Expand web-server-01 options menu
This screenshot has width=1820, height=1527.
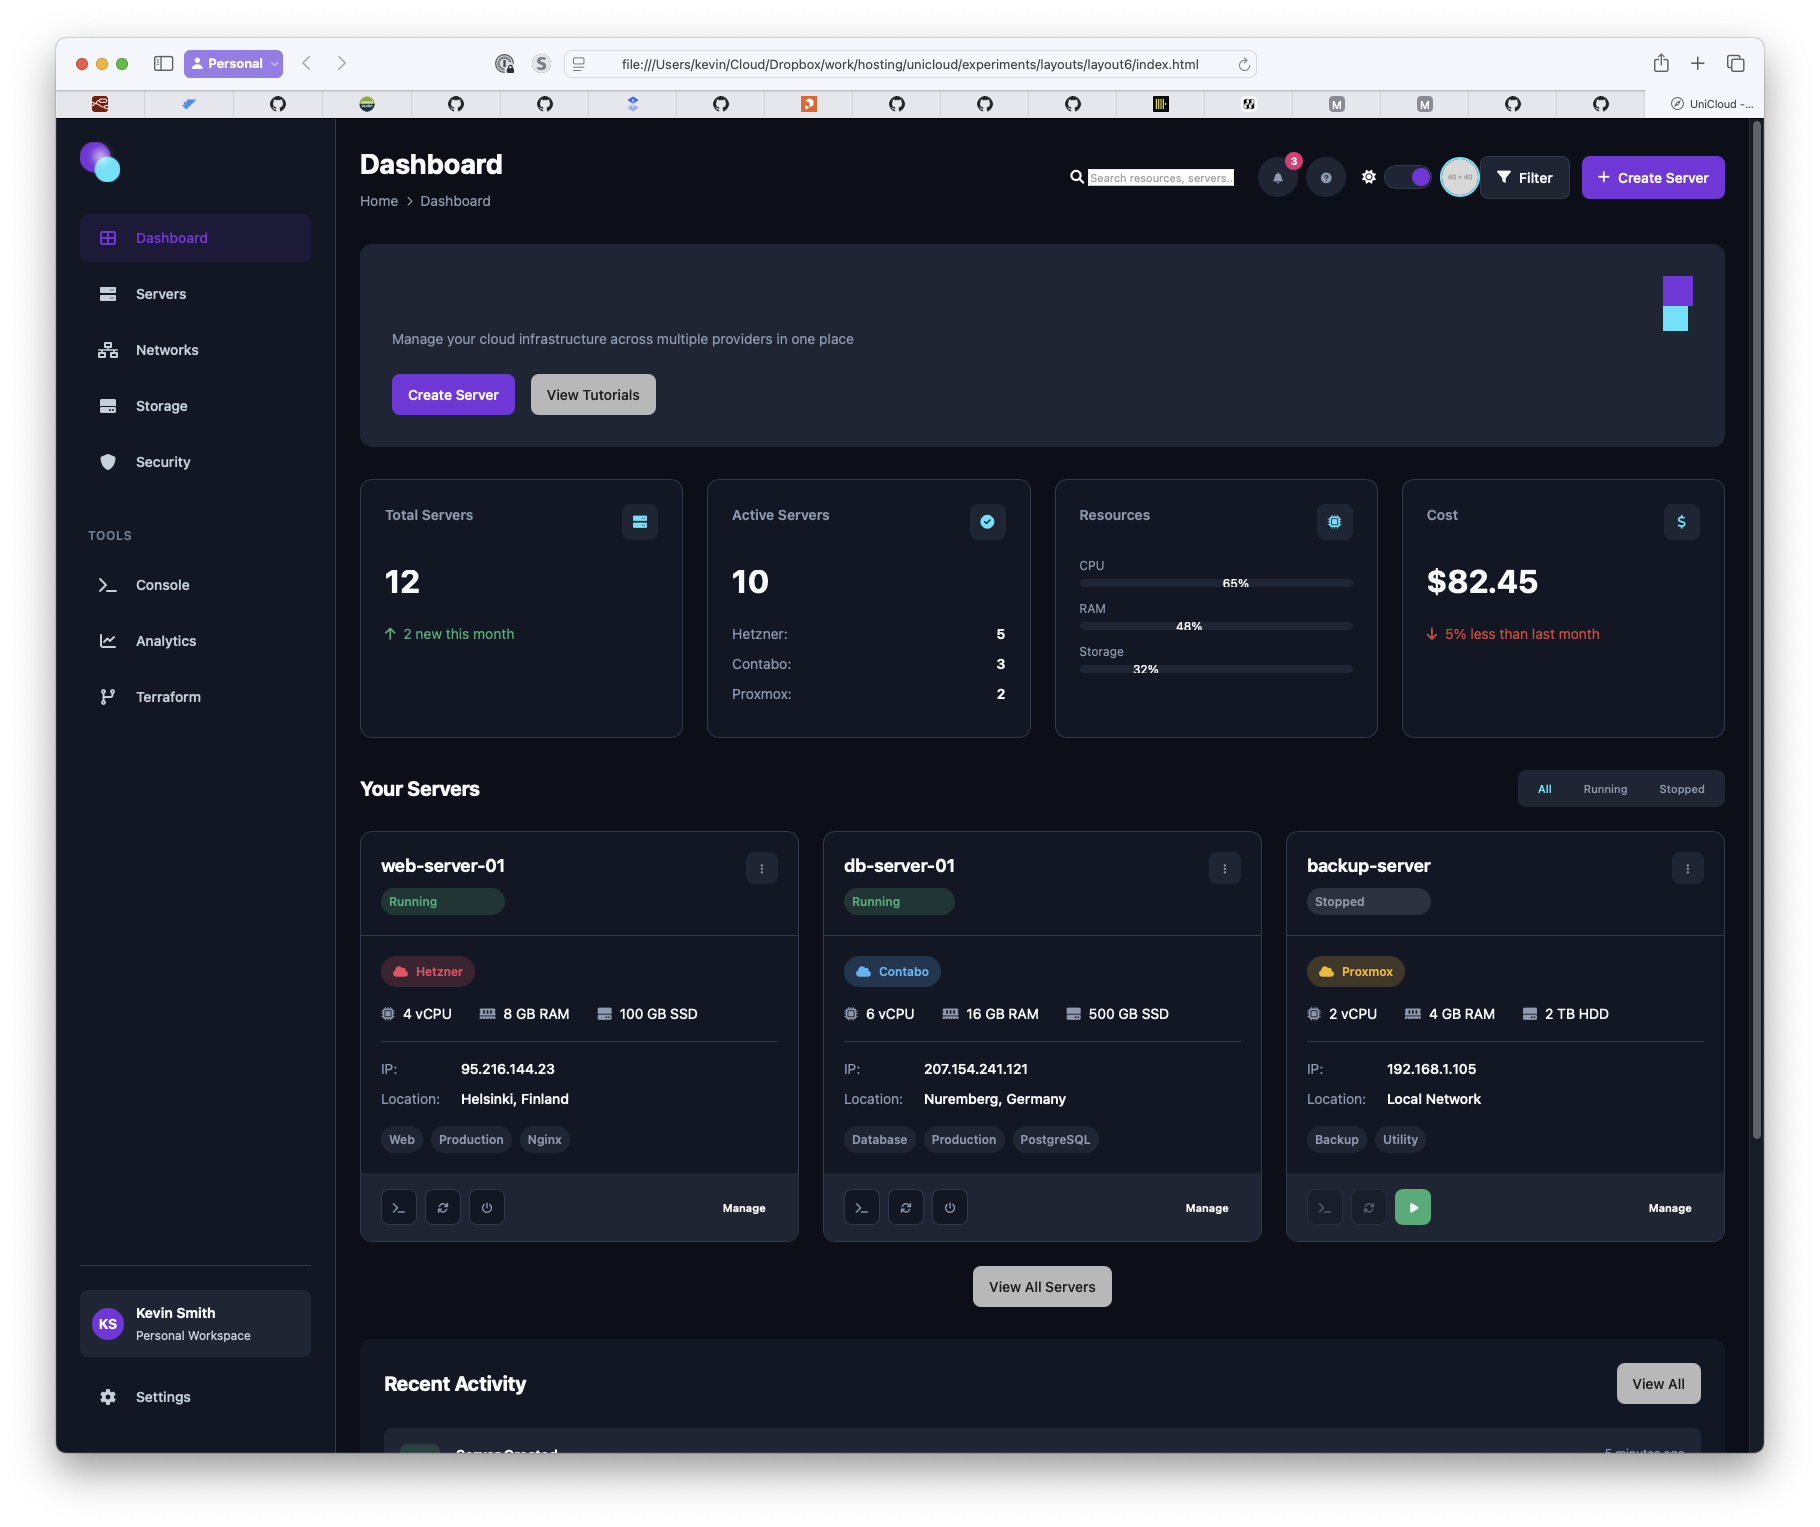[x=761, y=869]
